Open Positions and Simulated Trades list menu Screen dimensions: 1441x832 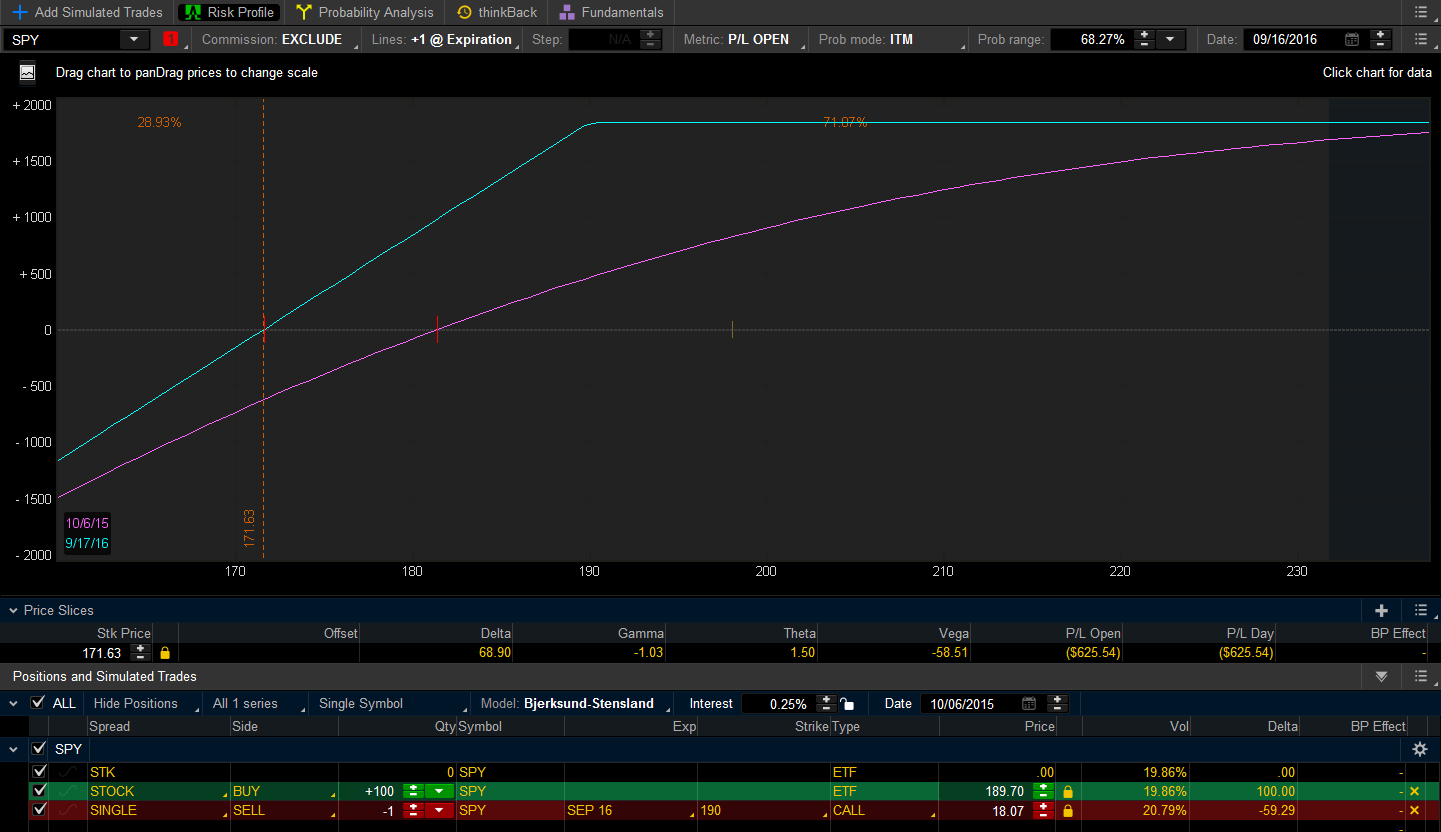[x=1421, y=677]
